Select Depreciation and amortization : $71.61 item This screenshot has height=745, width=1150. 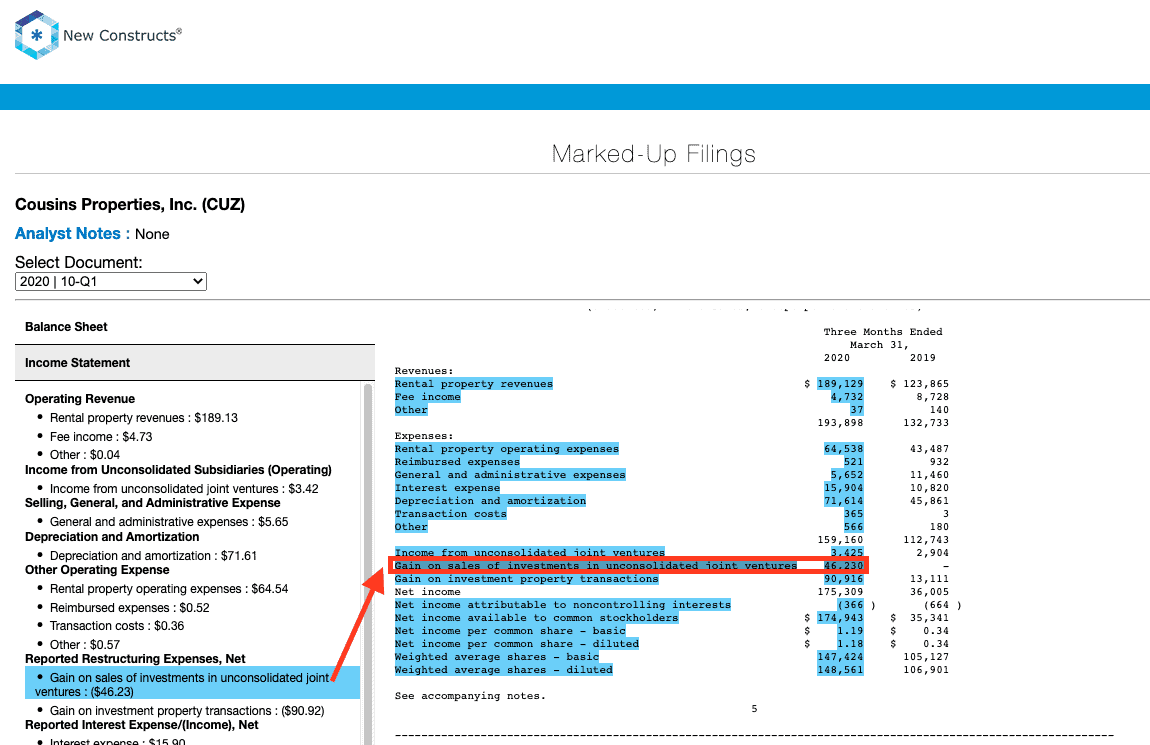(153, 556)
